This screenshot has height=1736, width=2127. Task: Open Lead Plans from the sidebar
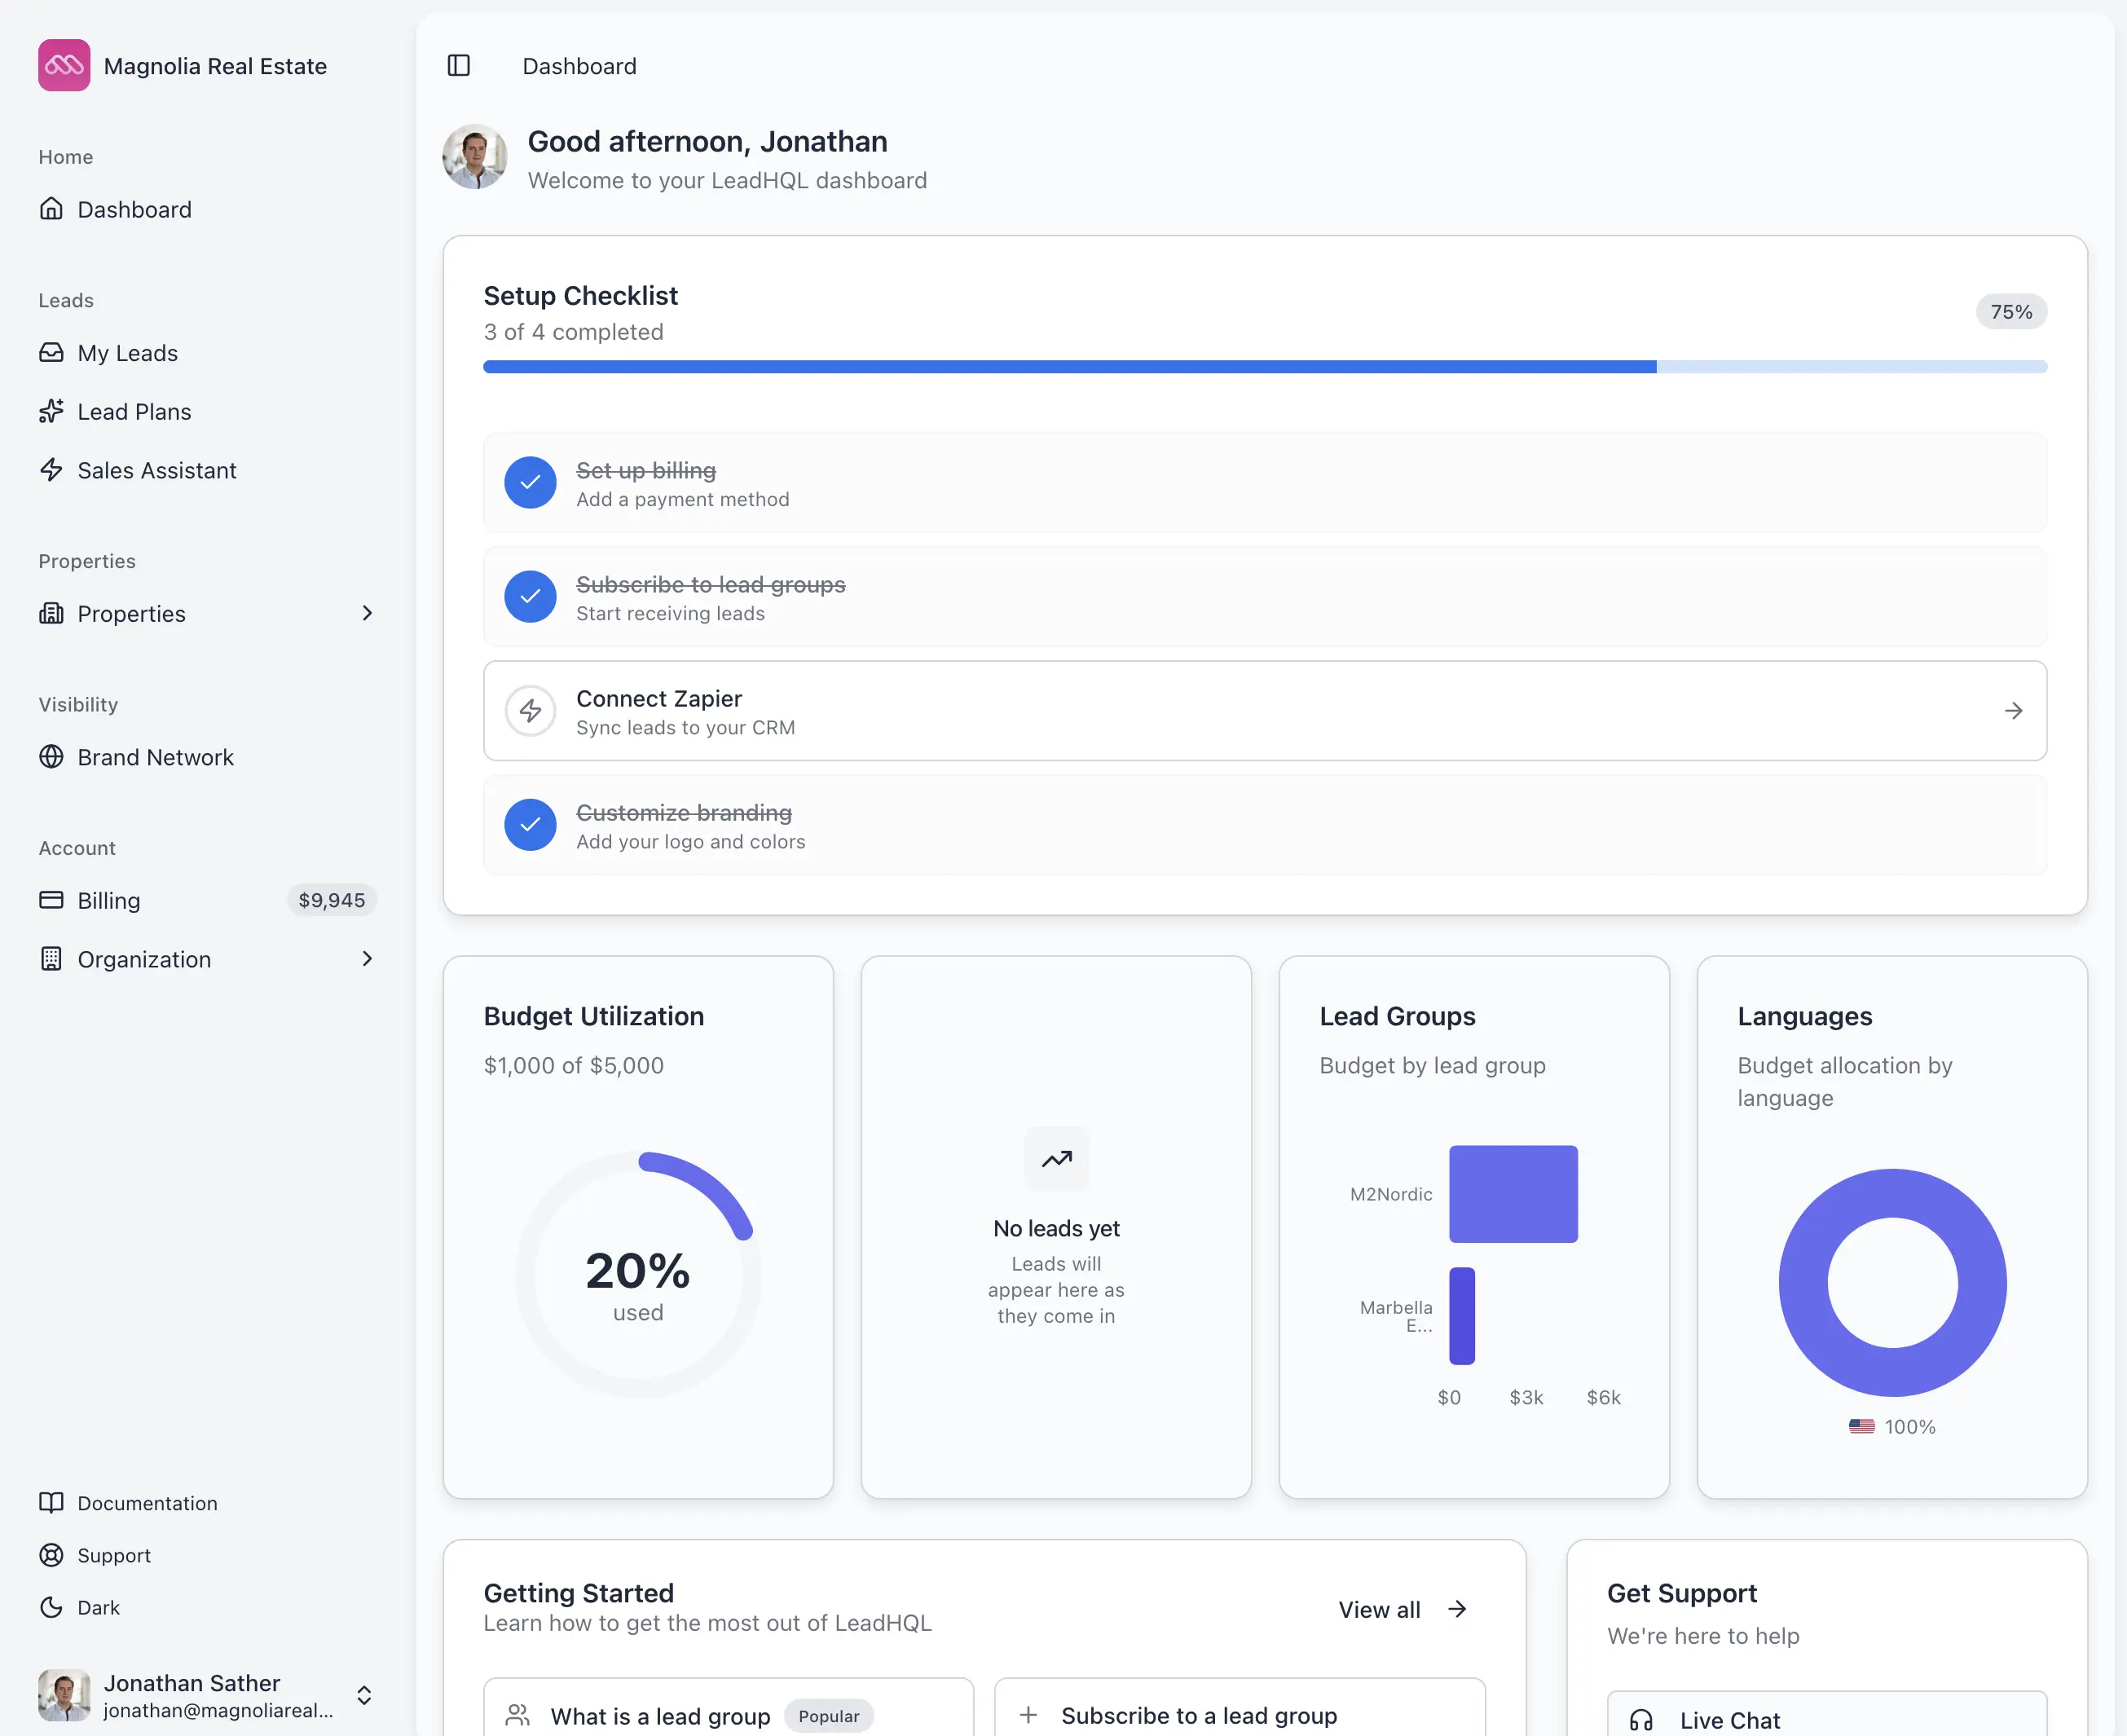coord(134,411)
